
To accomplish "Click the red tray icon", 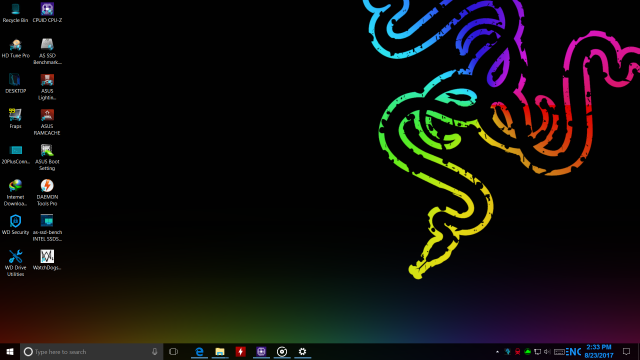I will pyautogui.click(x=518, y=351).
